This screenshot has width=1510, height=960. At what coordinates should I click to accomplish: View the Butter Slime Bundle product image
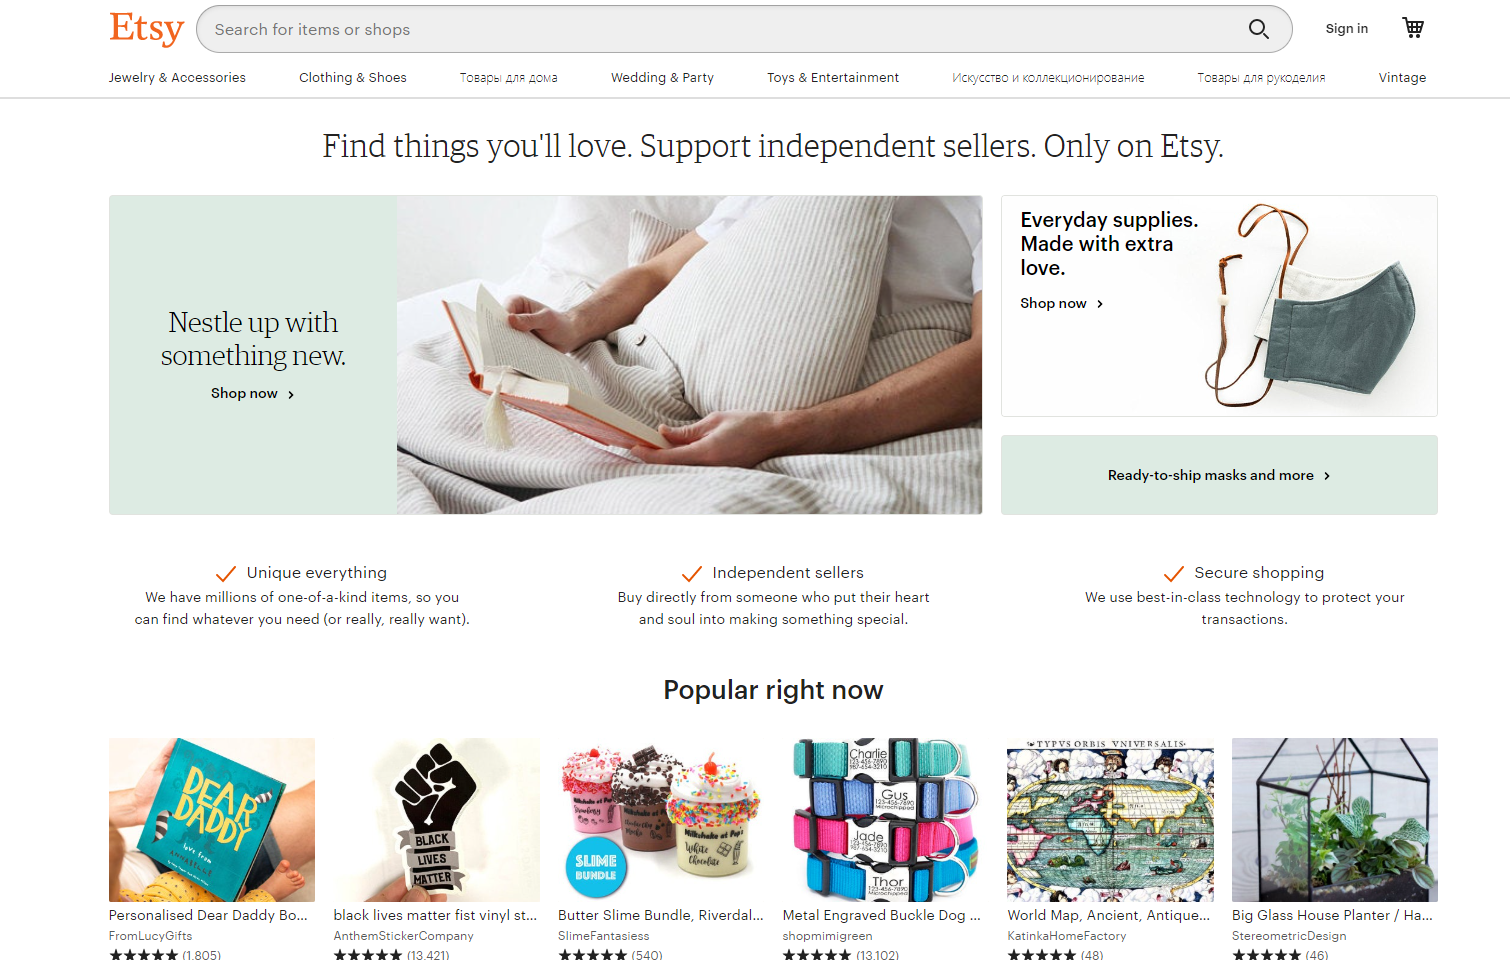661,820
